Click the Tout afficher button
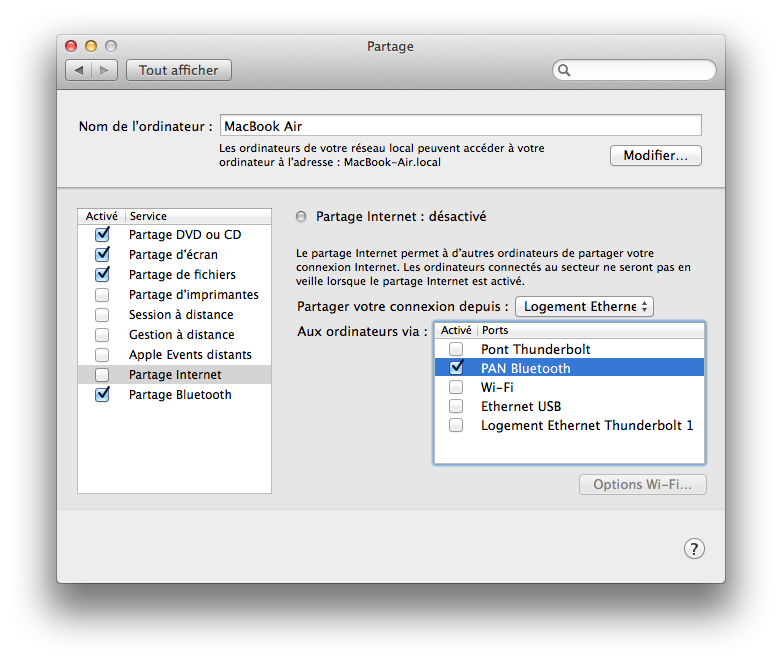Image resolution: width=782 pixels, height=662 pixels. [179, 70]
